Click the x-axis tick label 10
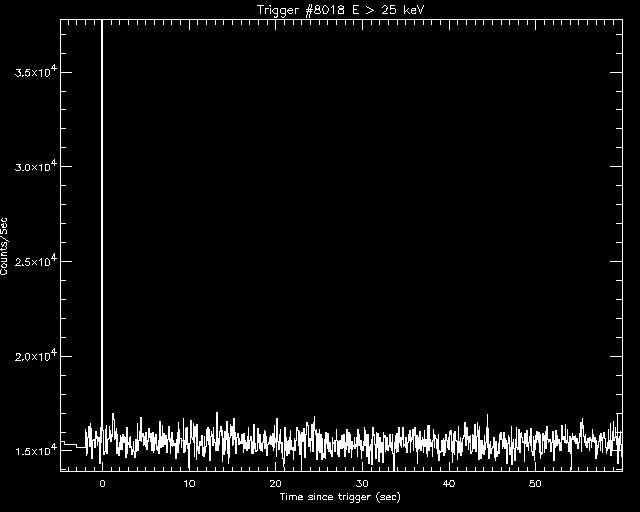Viewport: 640px width, 512px height. [x=189, y=484]
